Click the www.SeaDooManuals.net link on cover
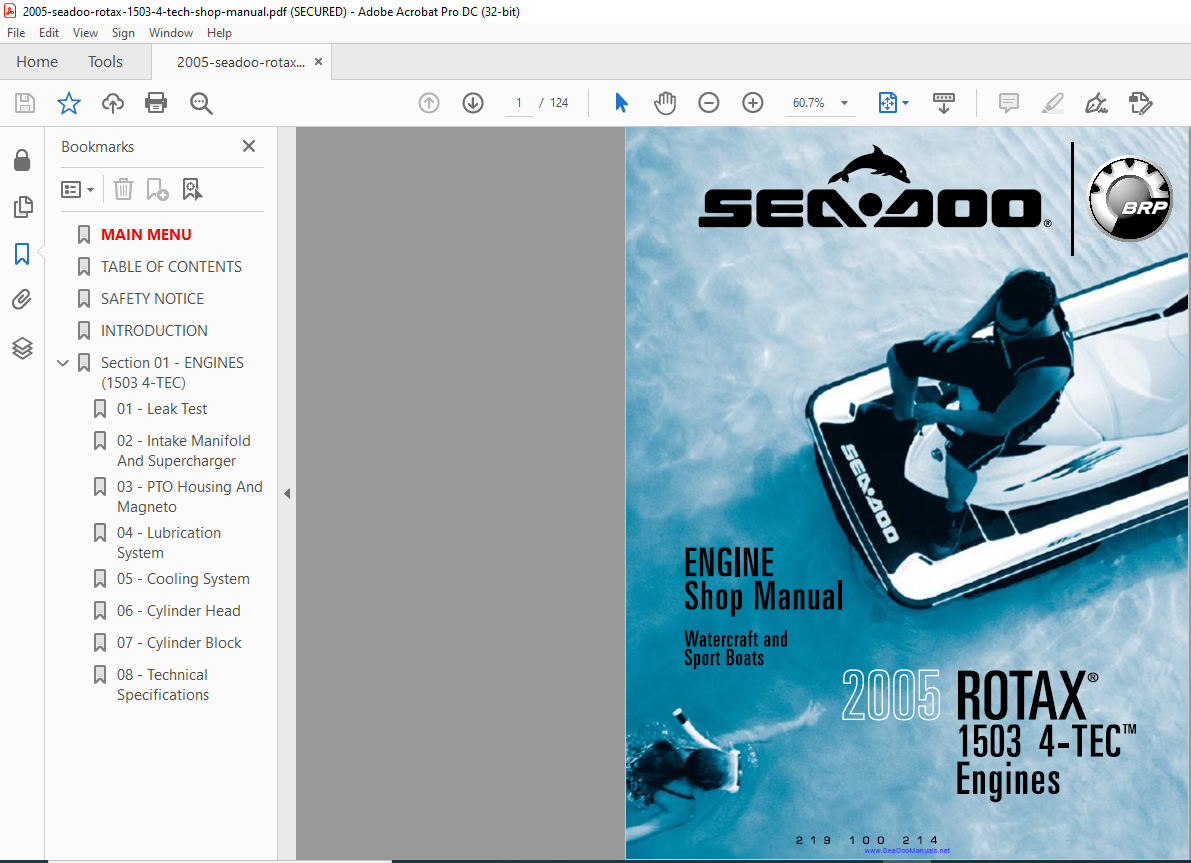1191x863 pixels. click(907, 850)
